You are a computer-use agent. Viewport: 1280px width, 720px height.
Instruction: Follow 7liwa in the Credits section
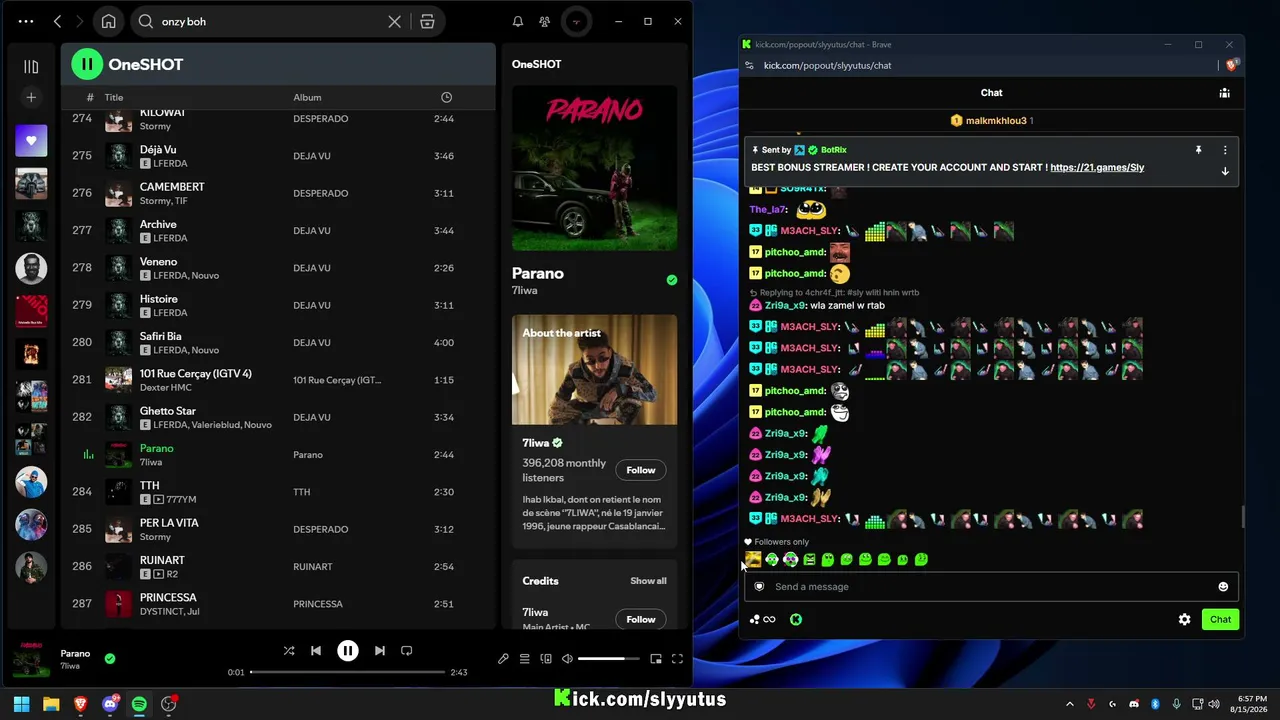(641, 619)
